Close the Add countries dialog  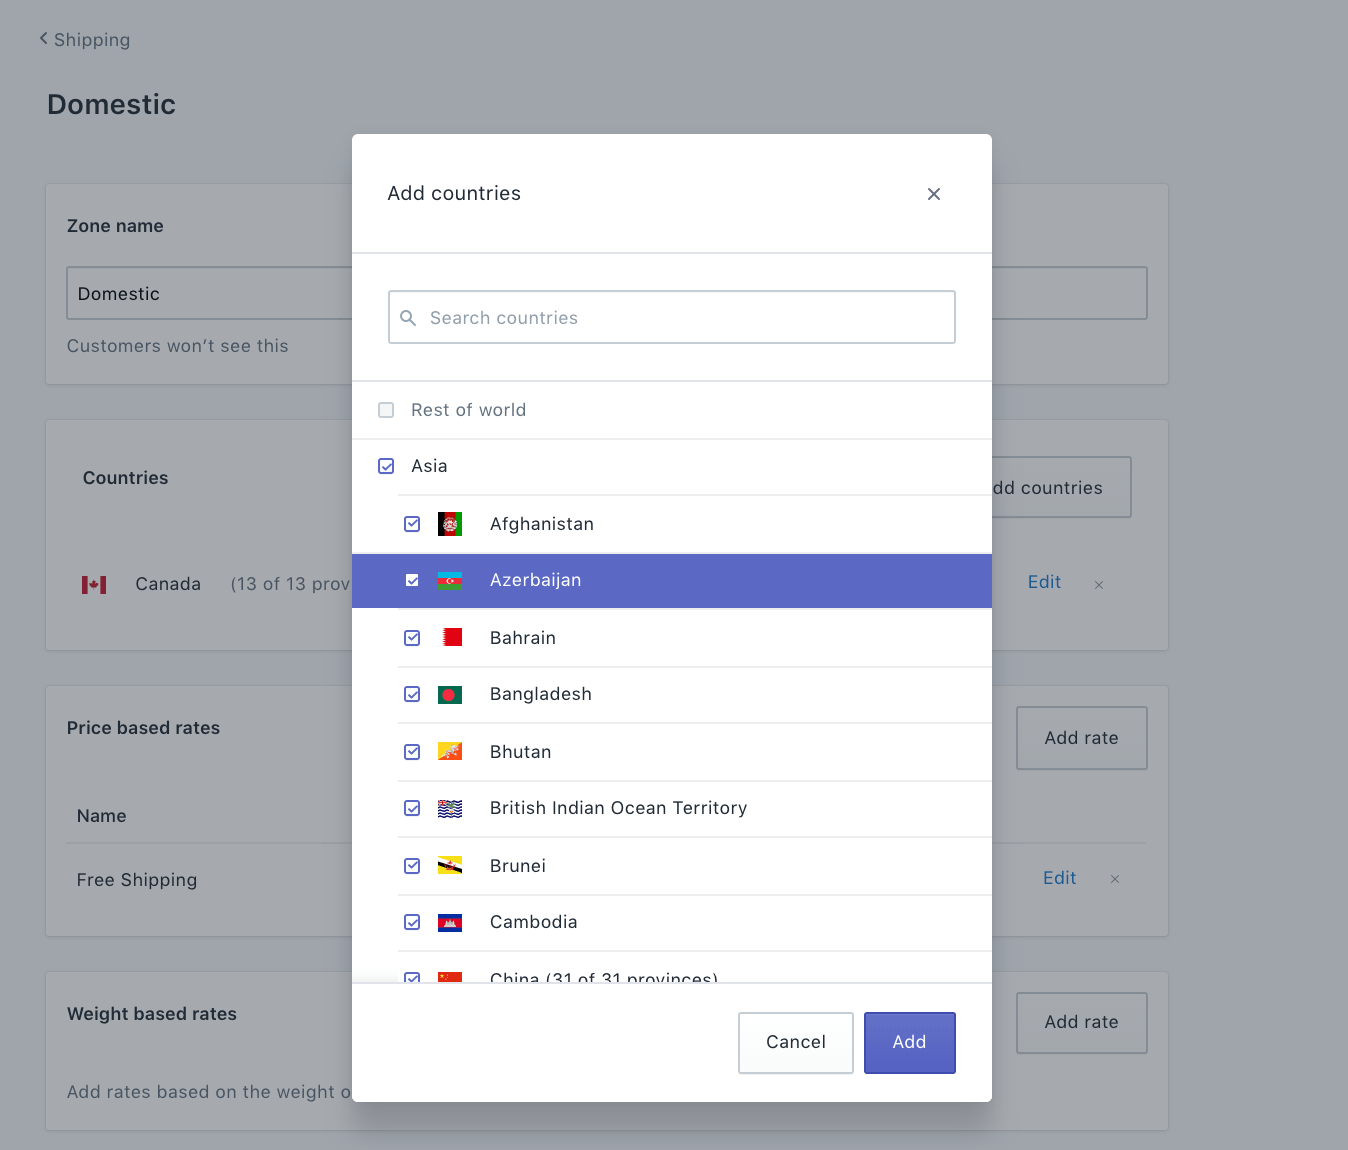pyautogui.click(x=934, y=194)
